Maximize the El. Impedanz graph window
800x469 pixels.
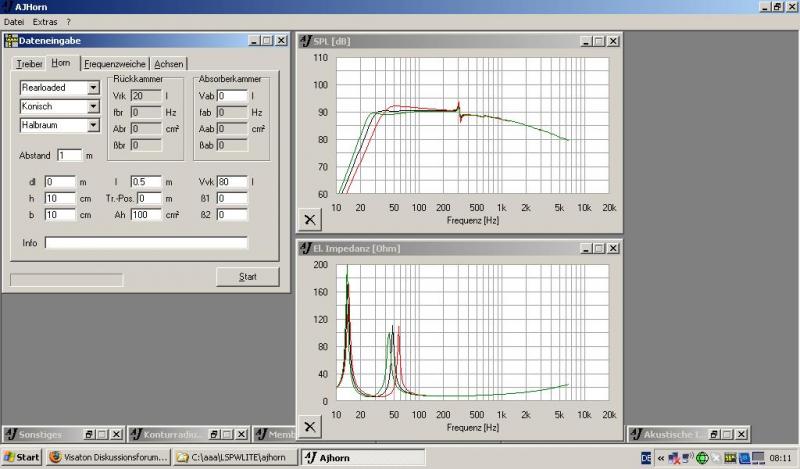pos(598,246)
